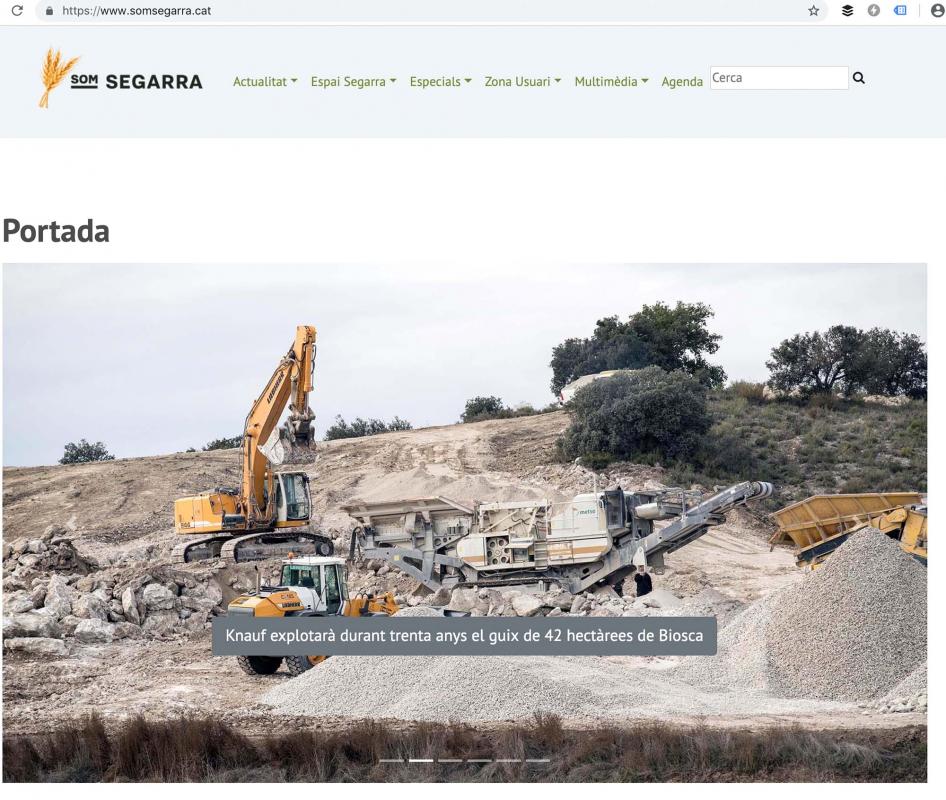Image resolution: width=946 pixels, height=800 pixels.
Task: Open the stacked layers browser extension
Action: pos(848,11)
